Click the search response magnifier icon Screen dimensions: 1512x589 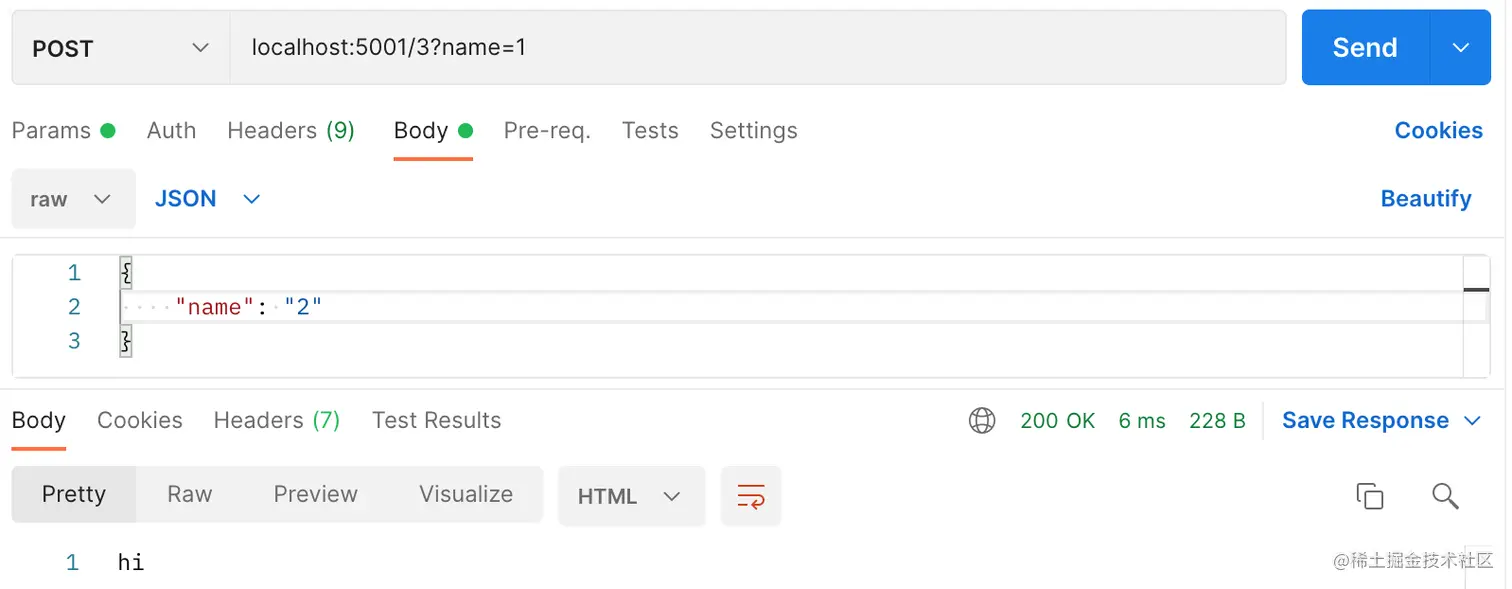(x=1445, y=496)
